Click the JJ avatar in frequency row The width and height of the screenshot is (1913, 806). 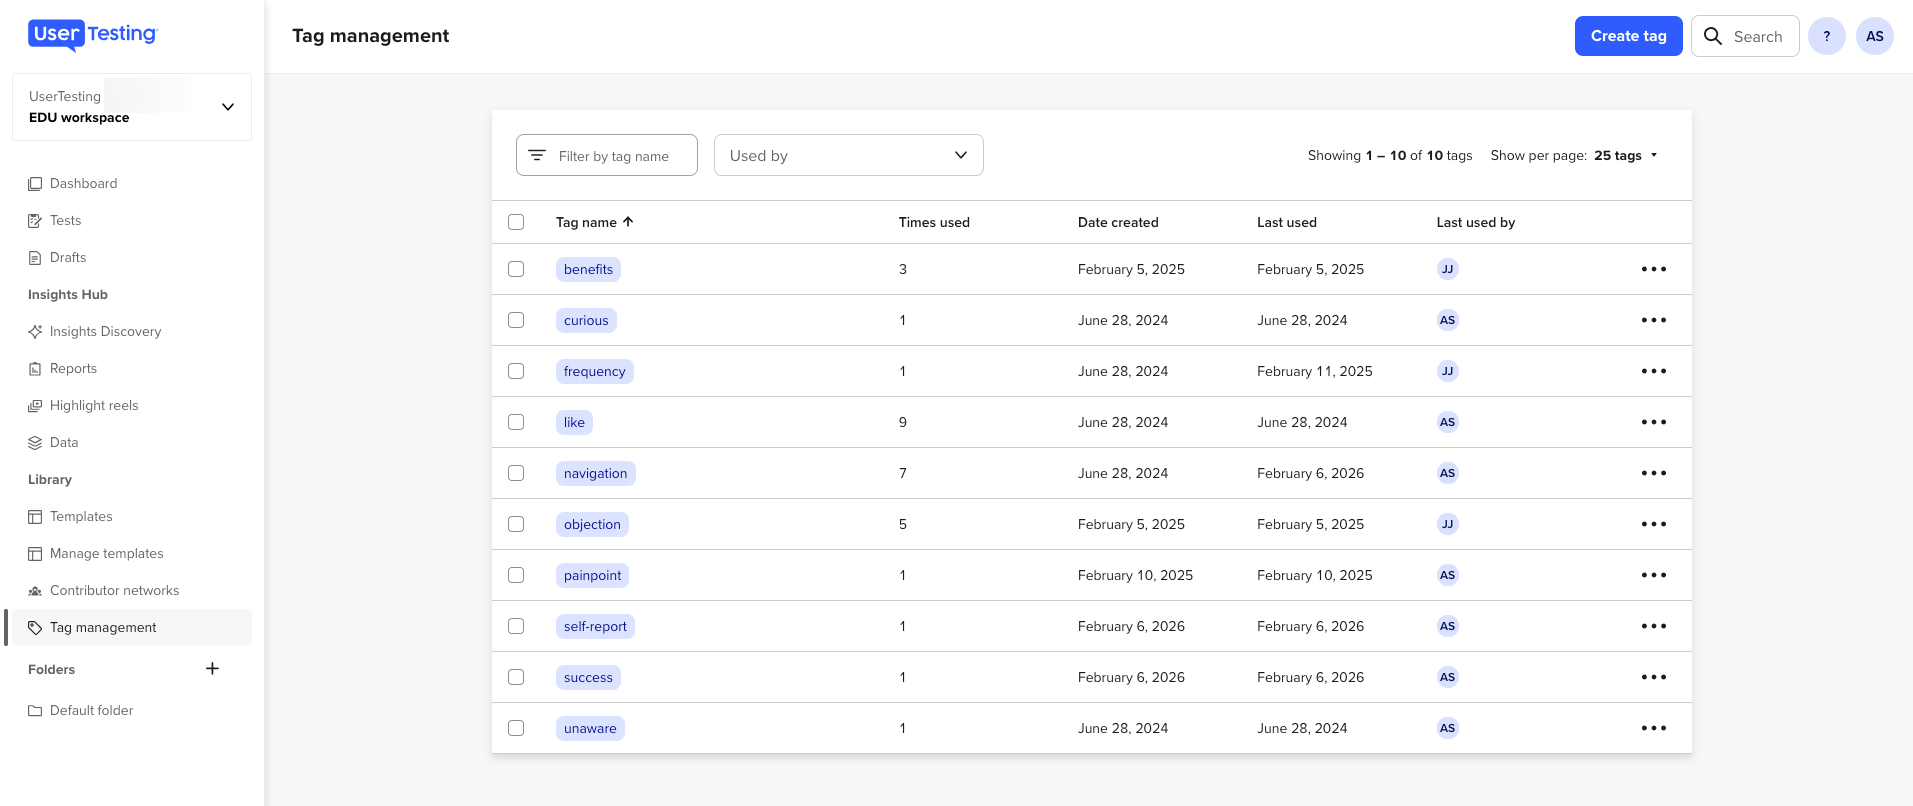click(1447, 371)
